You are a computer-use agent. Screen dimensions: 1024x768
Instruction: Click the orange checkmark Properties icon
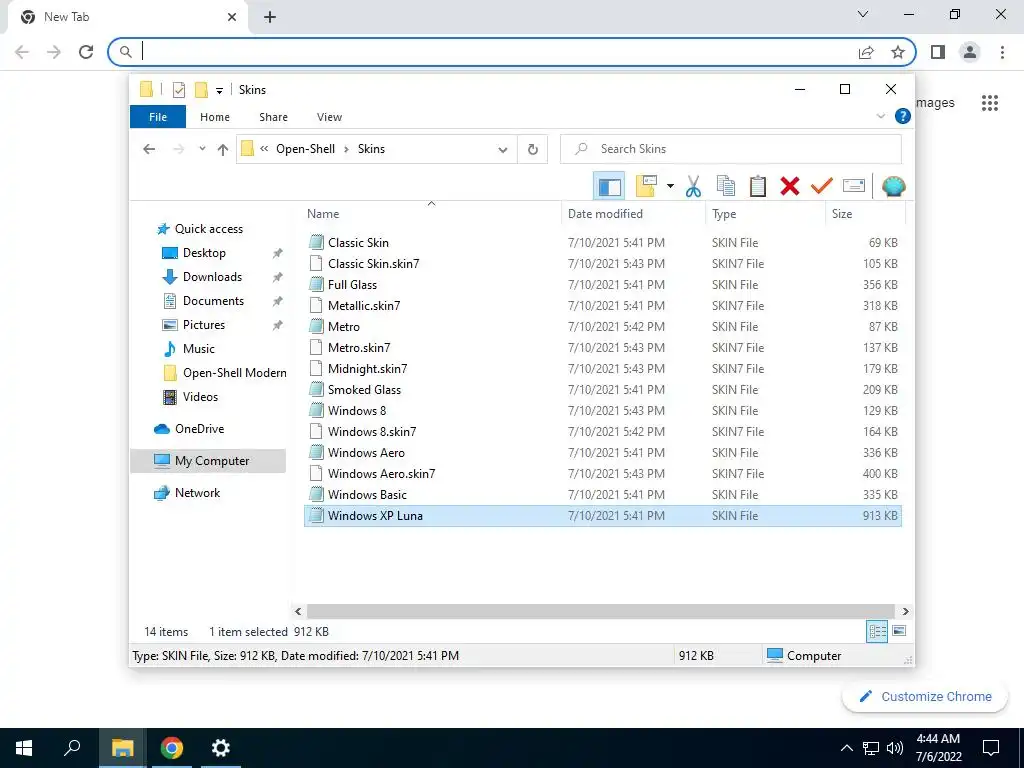click(822, 187)
